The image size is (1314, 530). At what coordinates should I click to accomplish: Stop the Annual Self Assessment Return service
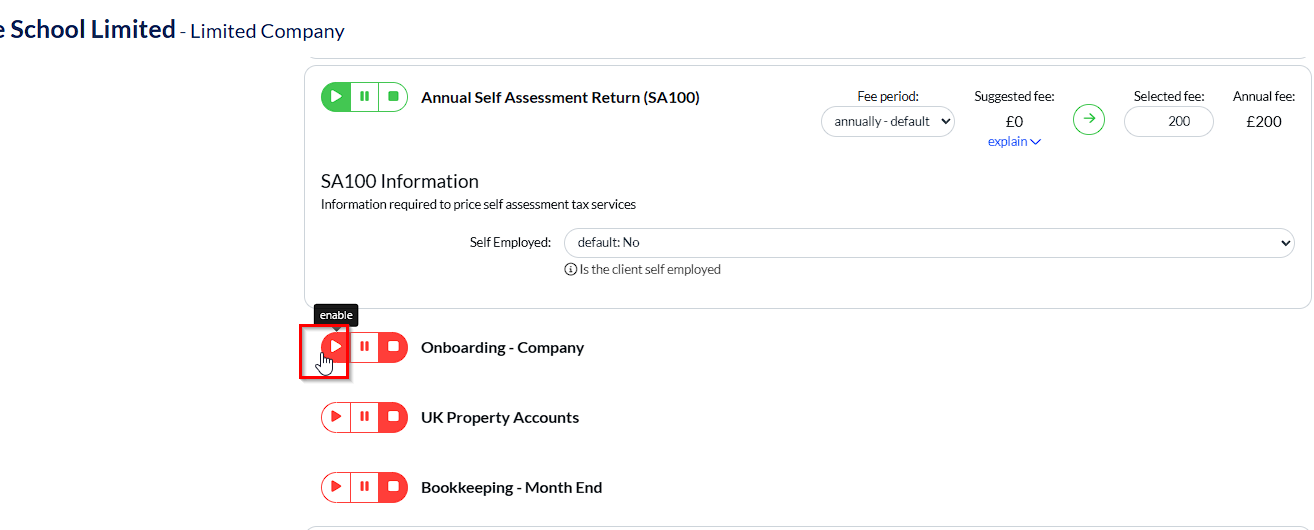pyautogui.click(x=393, y=97)
